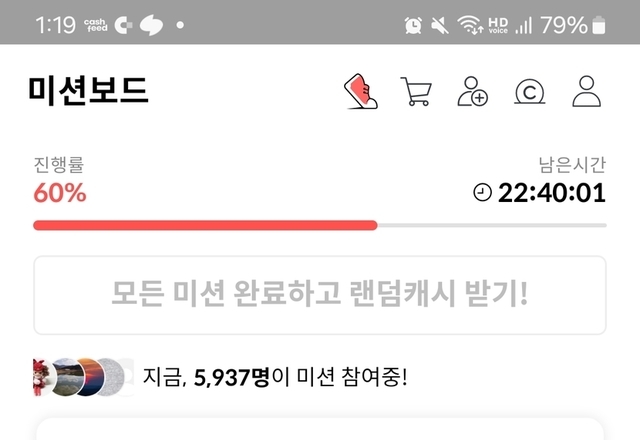Tap the Wi-Fi status icon
640x440 pixels.
click(470, 25)
